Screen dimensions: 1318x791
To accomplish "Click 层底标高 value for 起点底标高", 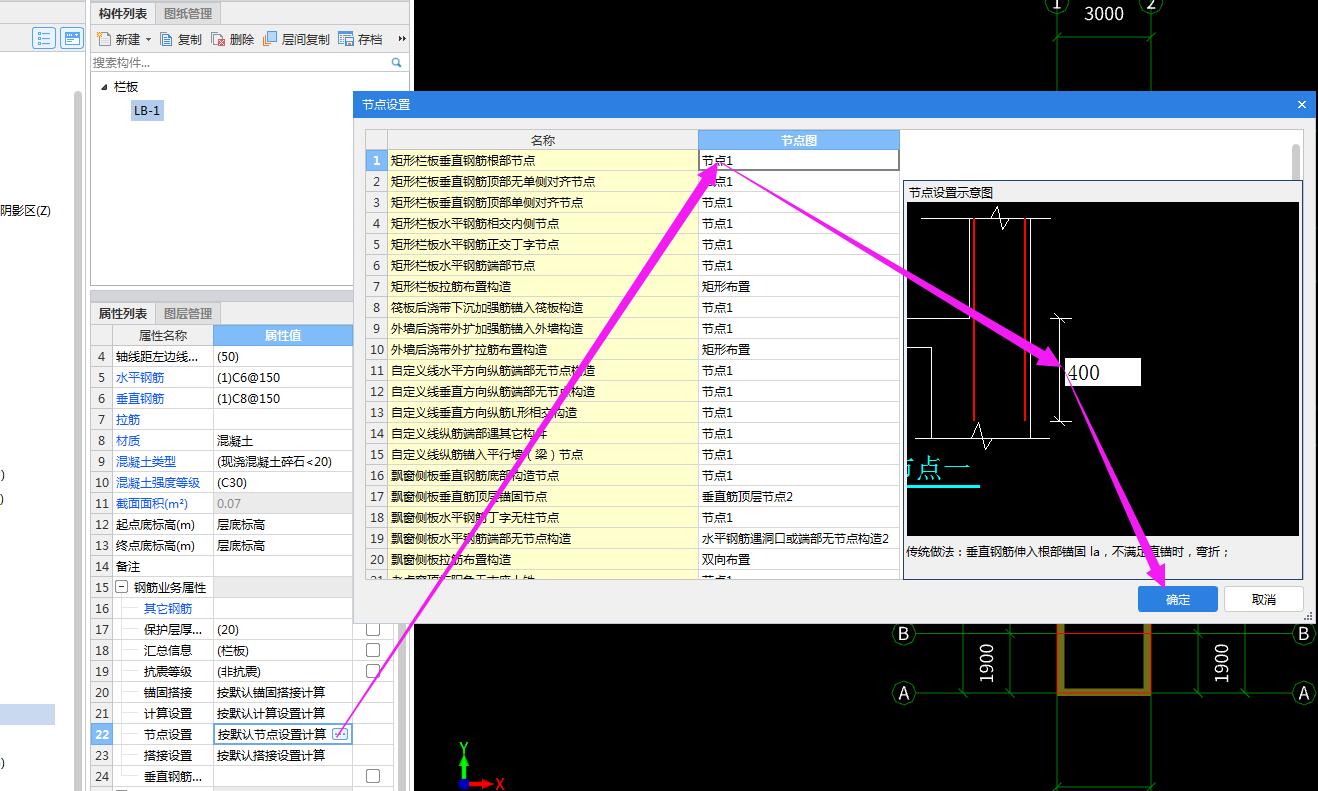I will (283, 525).
